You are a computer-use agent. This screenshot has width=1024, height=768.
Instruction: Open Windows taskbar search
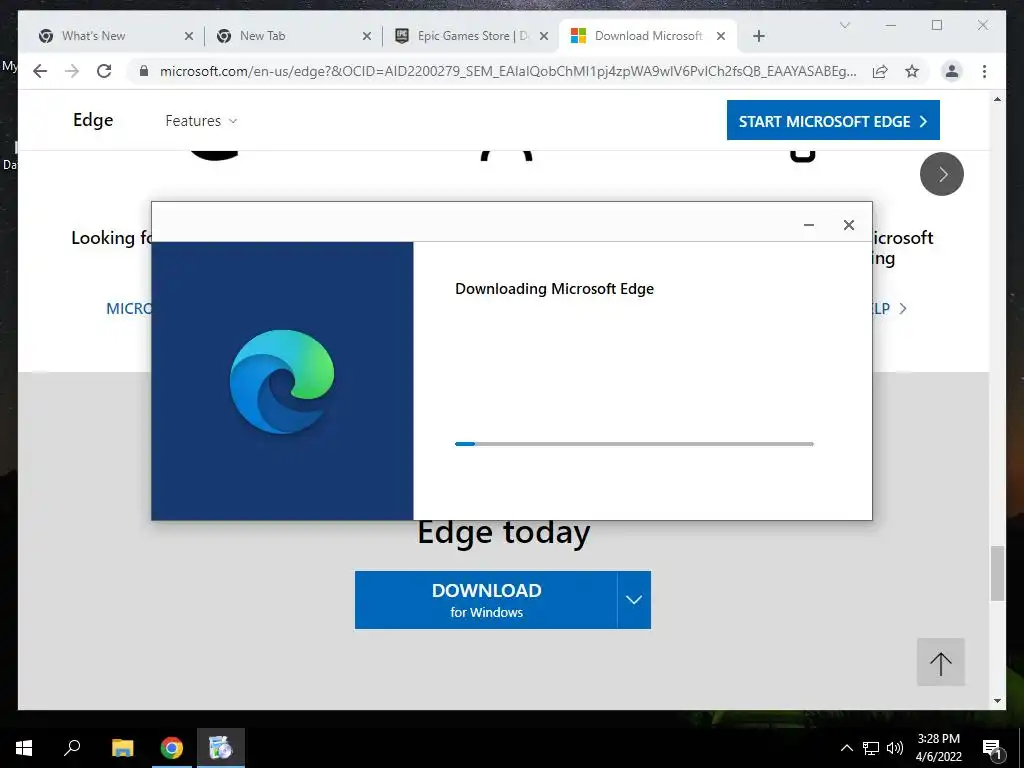pos(72,748)
